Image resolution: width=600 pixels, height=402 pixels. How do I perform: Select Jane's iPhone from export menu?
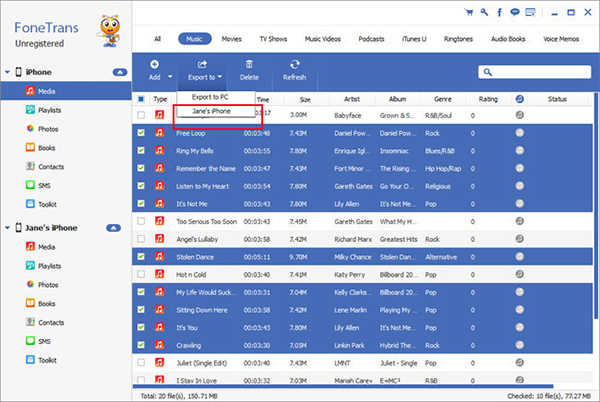click(211, 111)
